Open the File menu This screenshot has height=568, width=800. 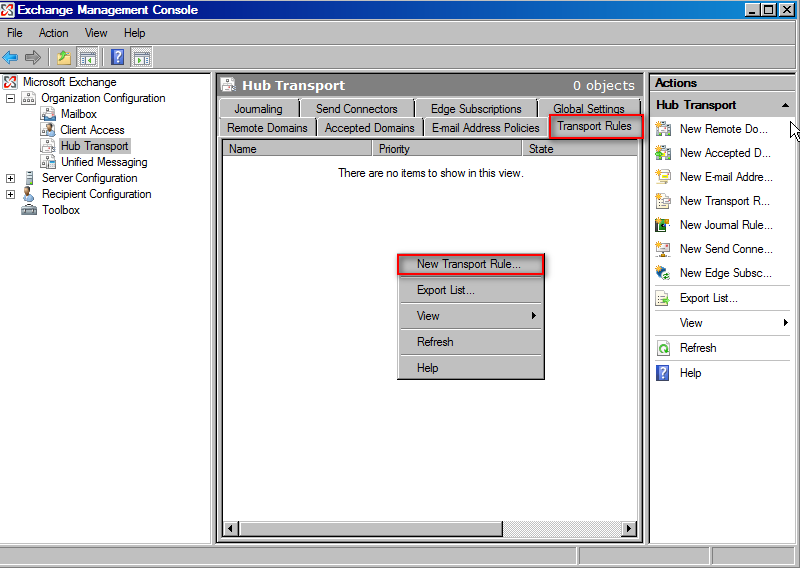15,33
